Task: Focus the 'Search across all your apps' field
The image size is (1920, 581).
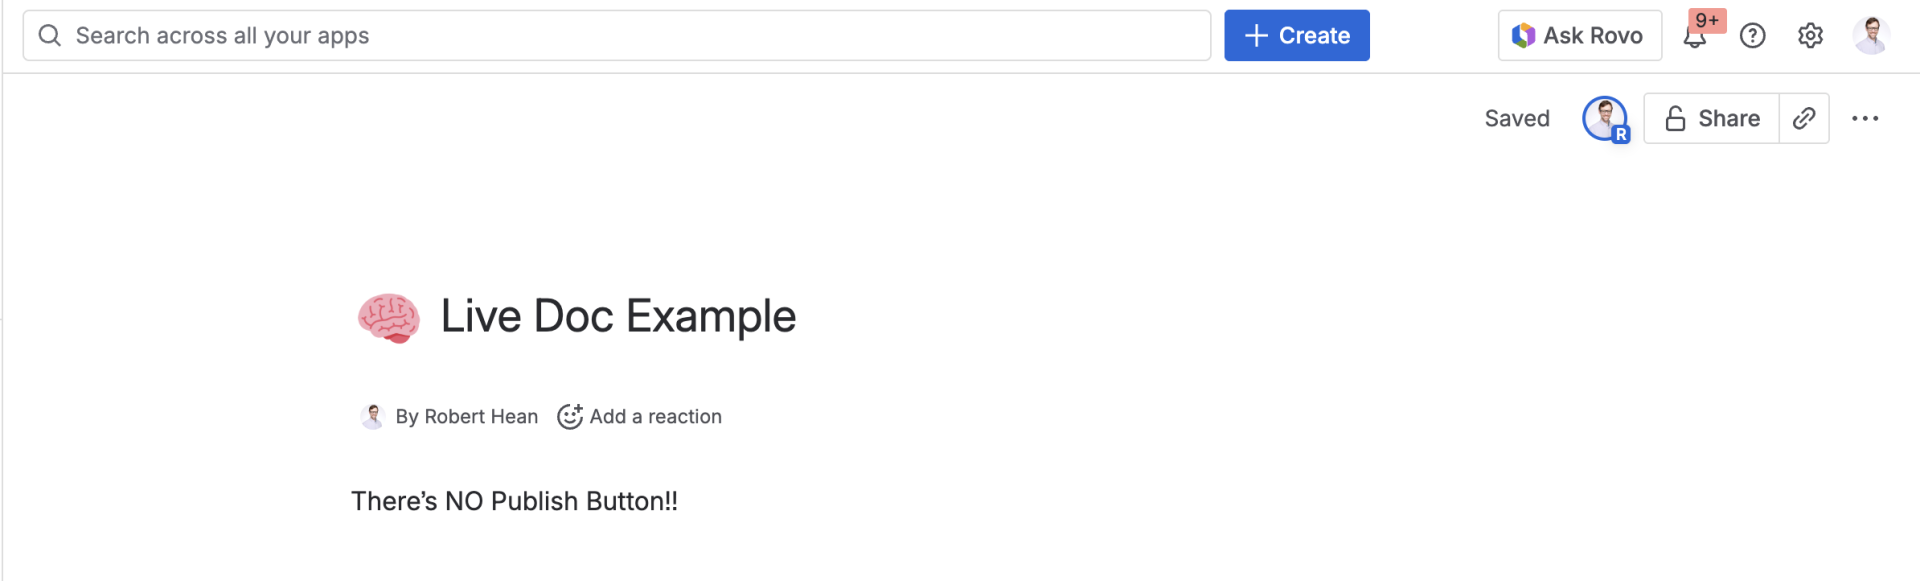Action: click(x=620, y=36)
